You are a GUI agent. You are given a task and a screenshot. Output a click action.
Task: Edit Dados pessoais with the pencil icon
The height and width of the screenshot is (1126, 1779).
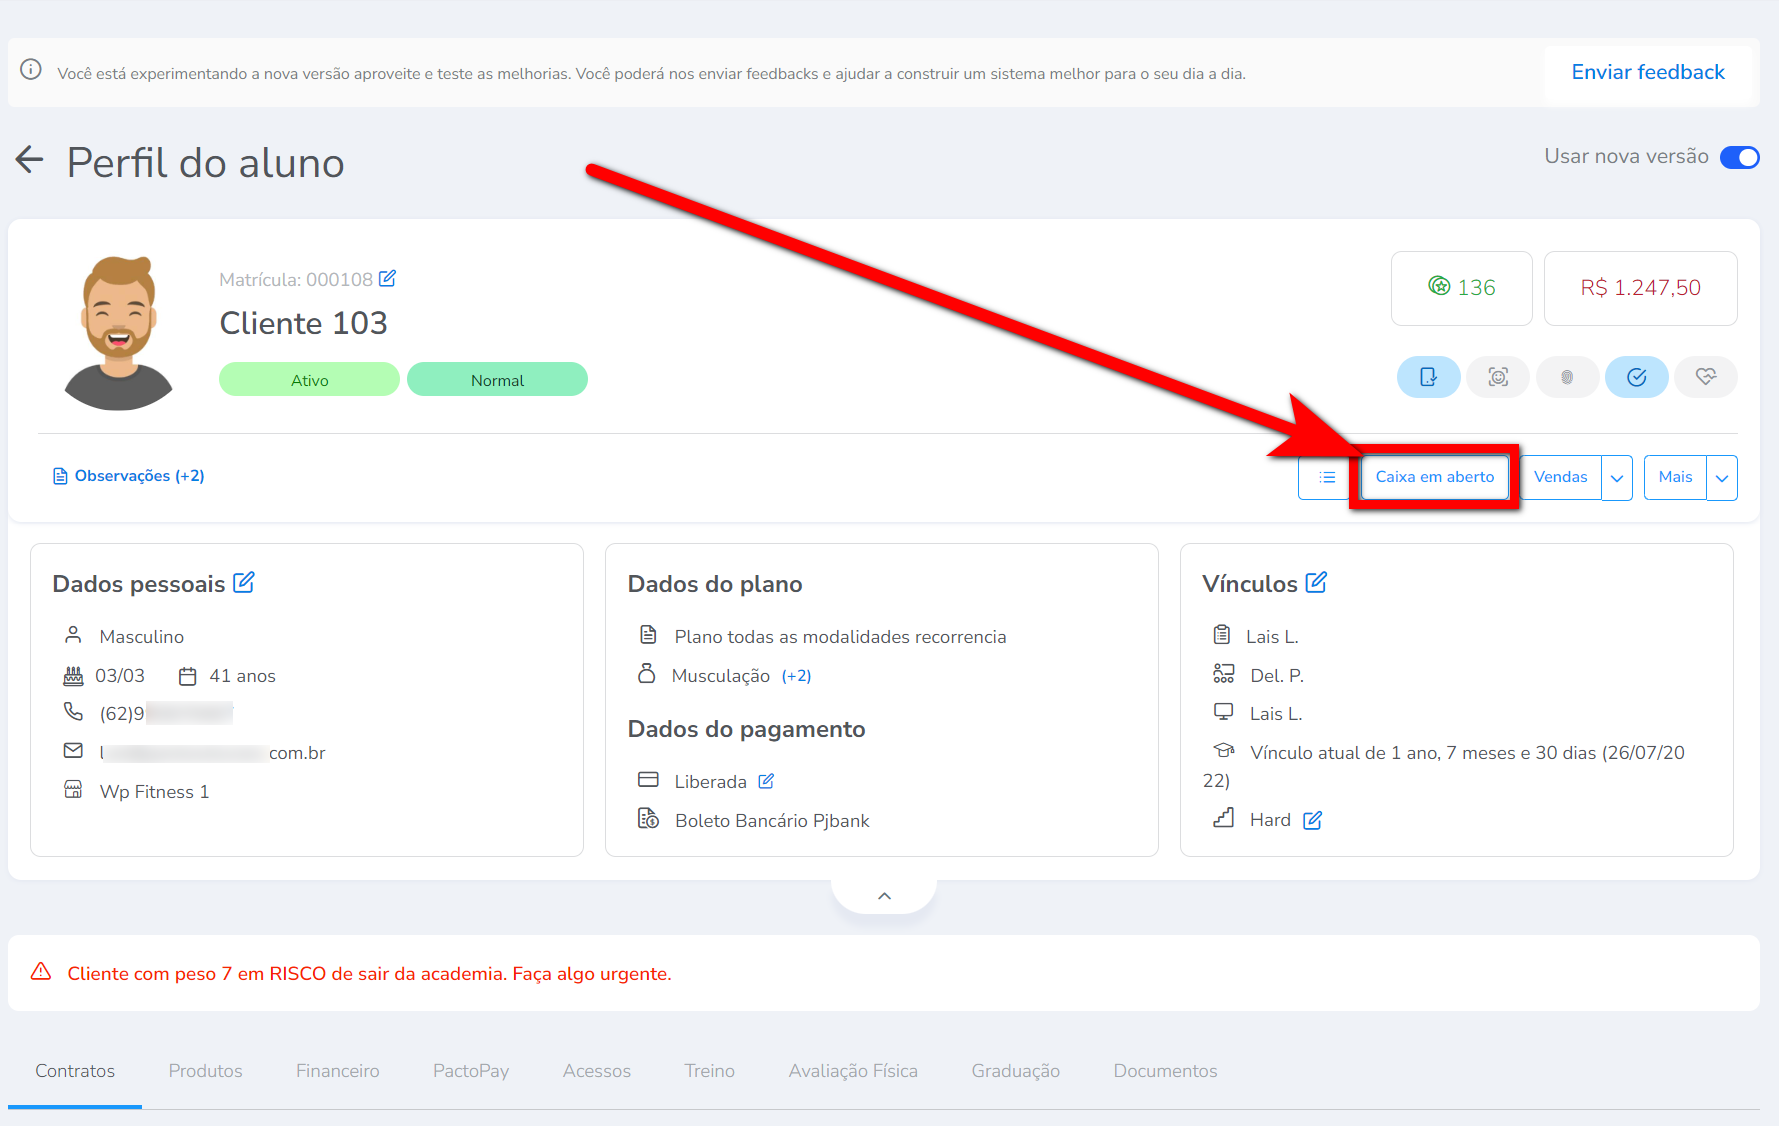244,583
